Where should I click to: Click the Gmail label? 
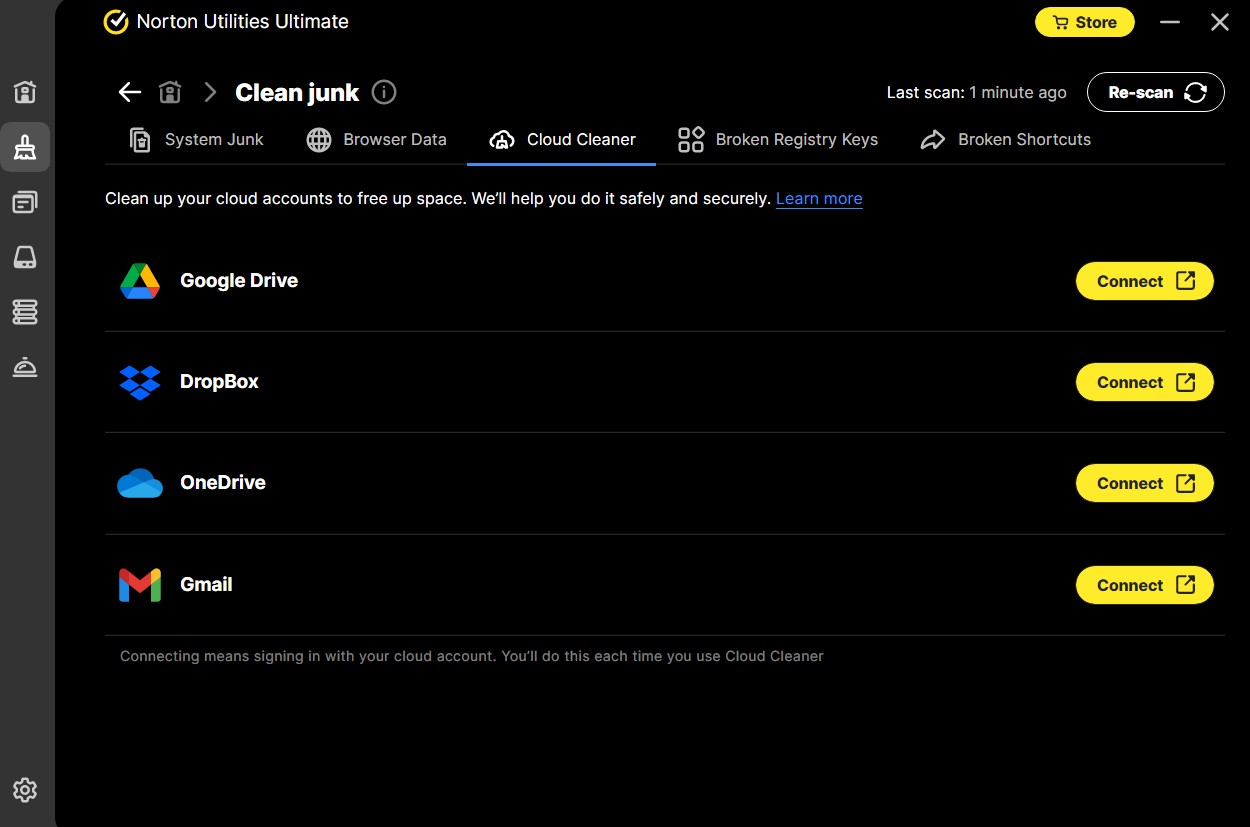pos(206,585)
